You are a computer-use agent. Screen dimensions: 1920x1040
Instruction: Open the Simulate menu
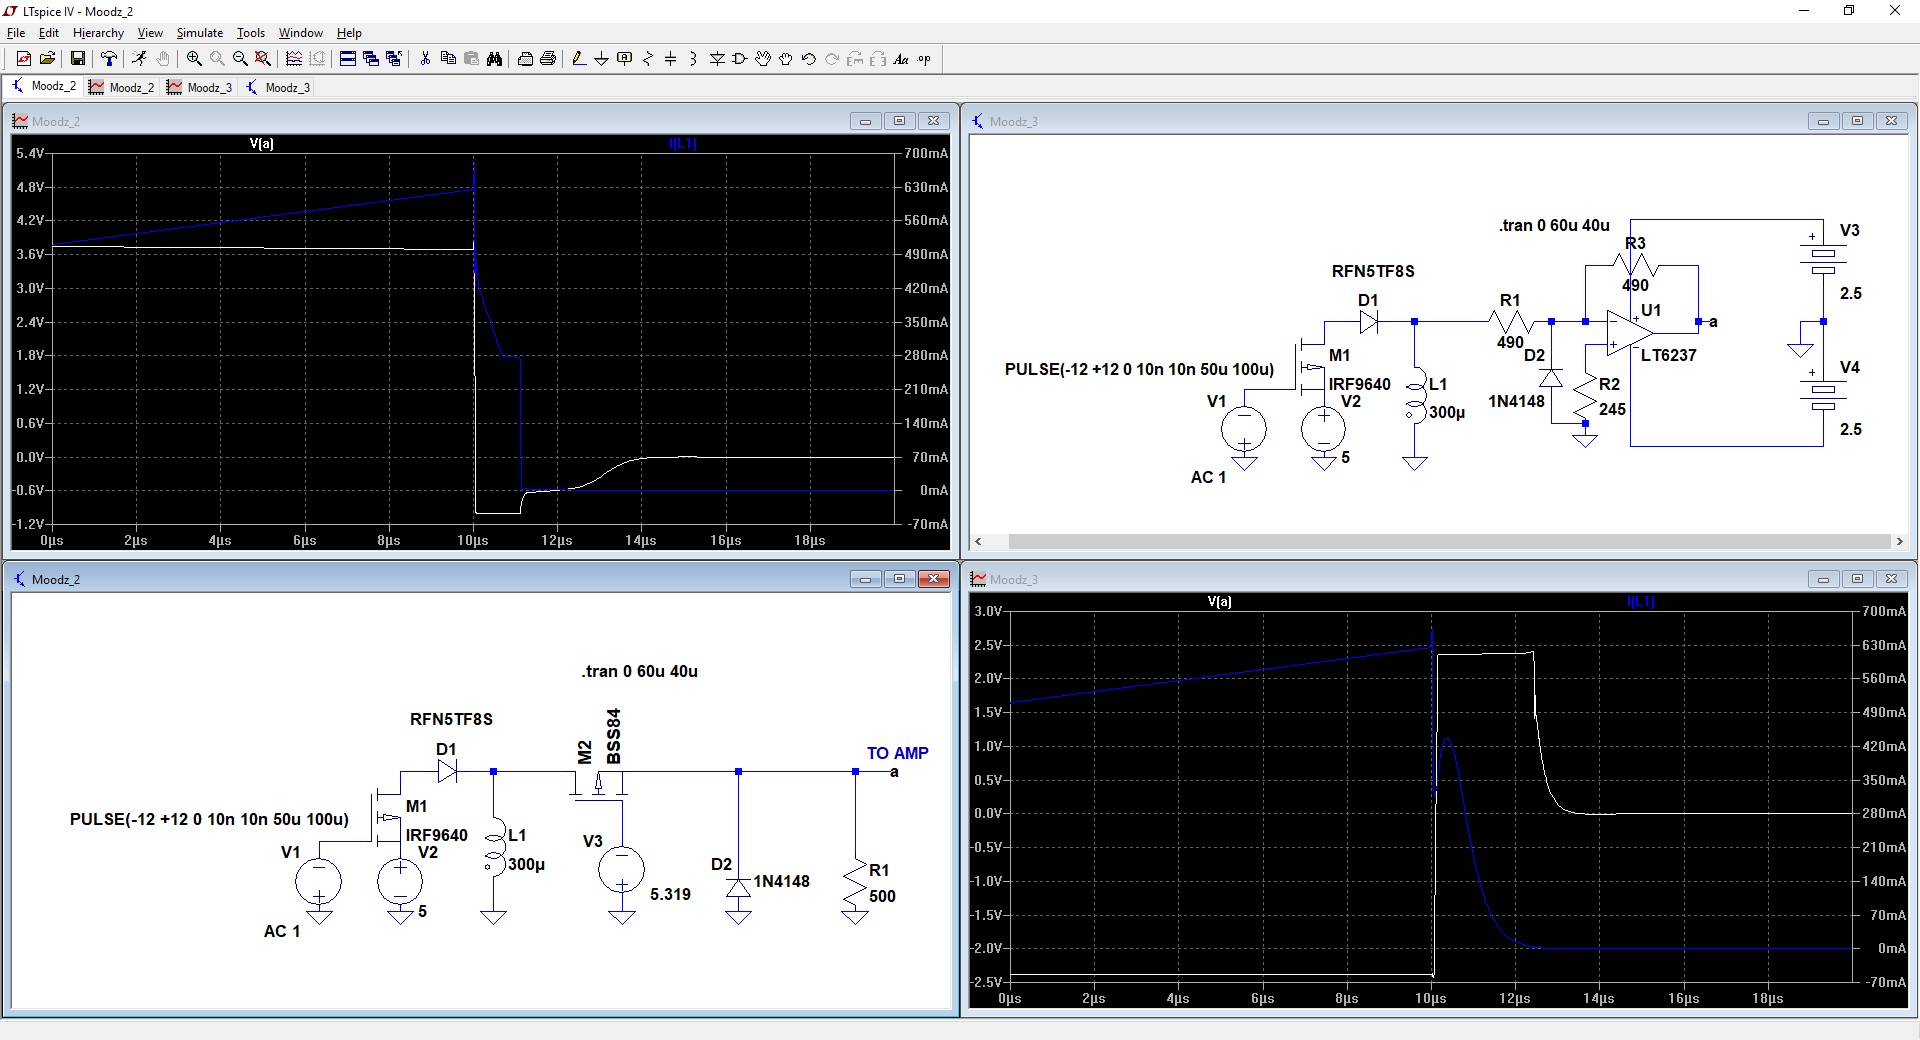(199, 33)
